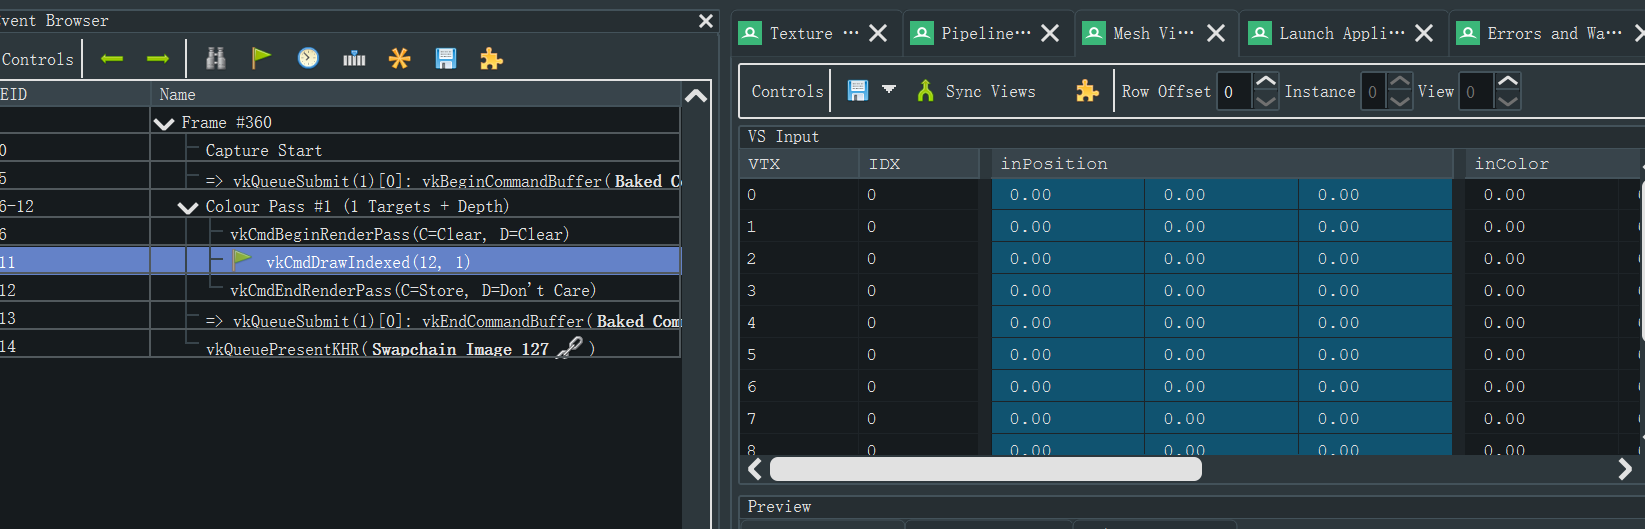Close the Texture Viewer tab
Image resolution: width=1645 pixels, height=529 pixels.
878,33
